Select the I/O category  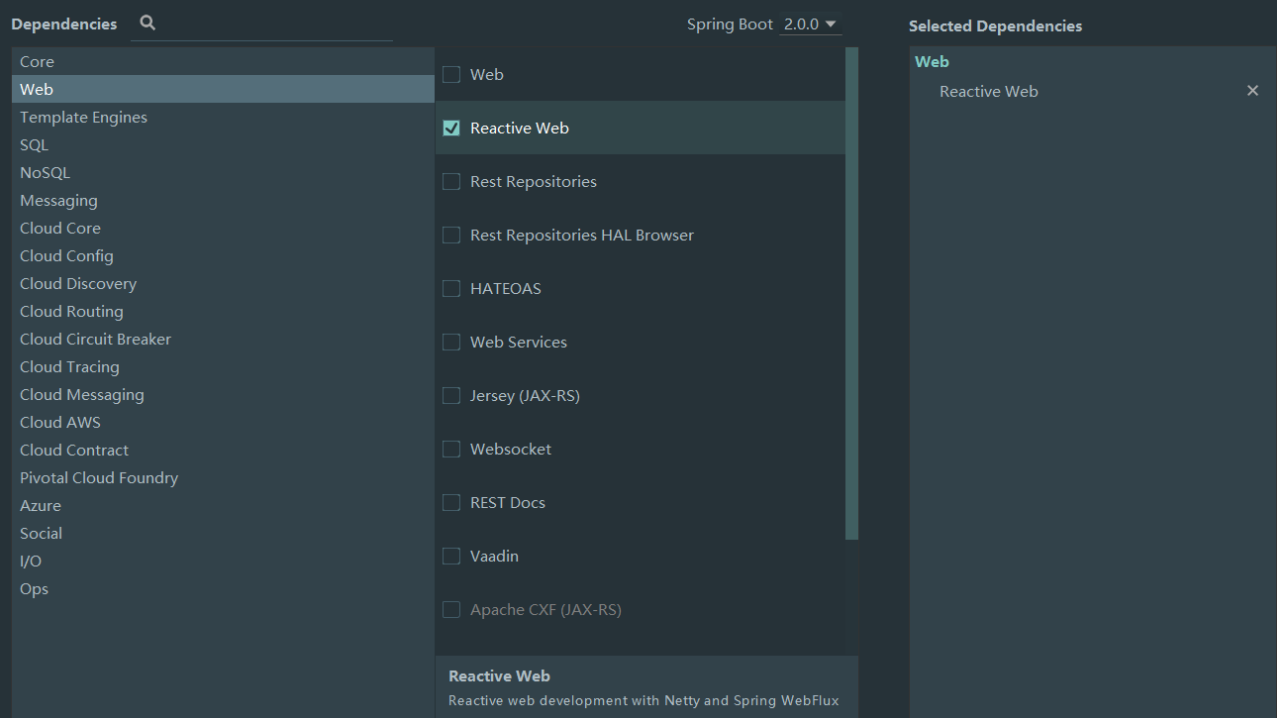pos(223,561)
